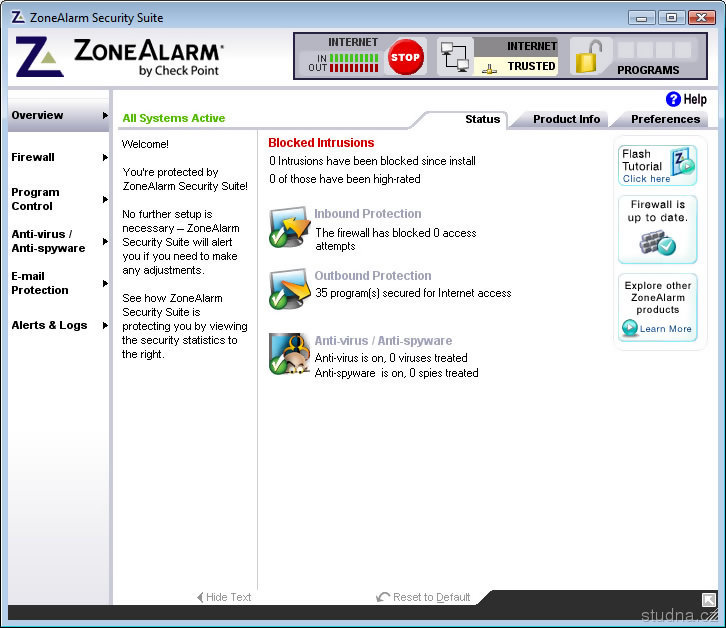Minimize the ZoneAlarm window
The height and width of the screenshot is (628, 726).
point(641,18)
